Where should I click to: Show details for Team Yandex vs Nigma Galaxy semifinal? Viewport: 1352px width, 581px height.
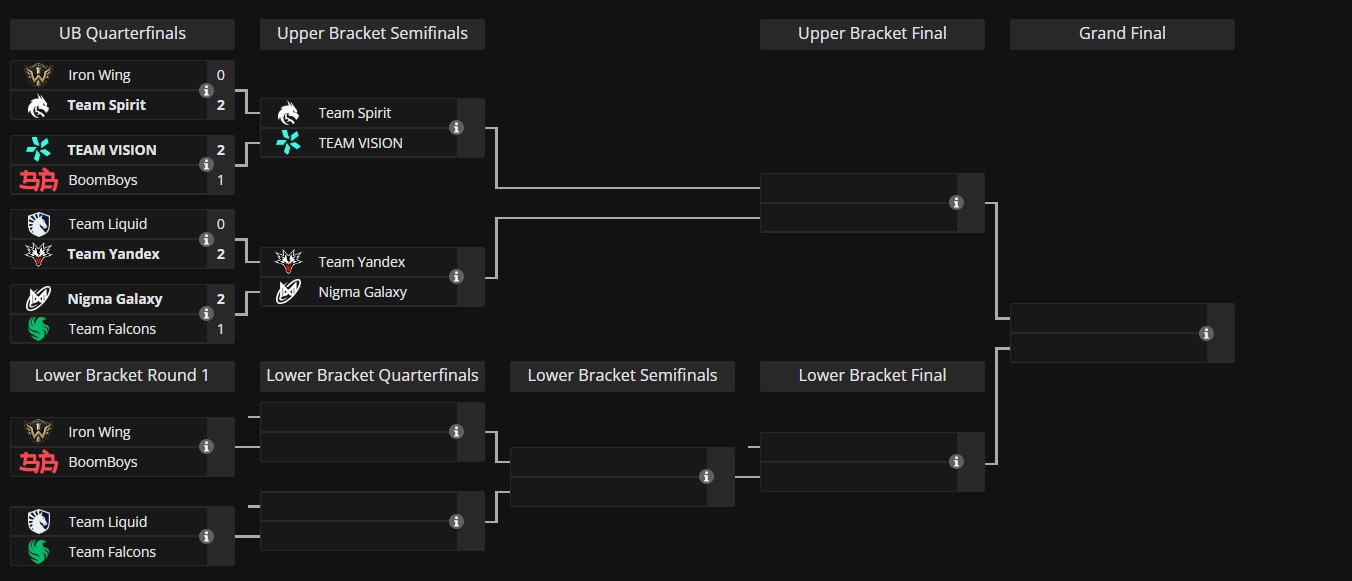[456, 277]
